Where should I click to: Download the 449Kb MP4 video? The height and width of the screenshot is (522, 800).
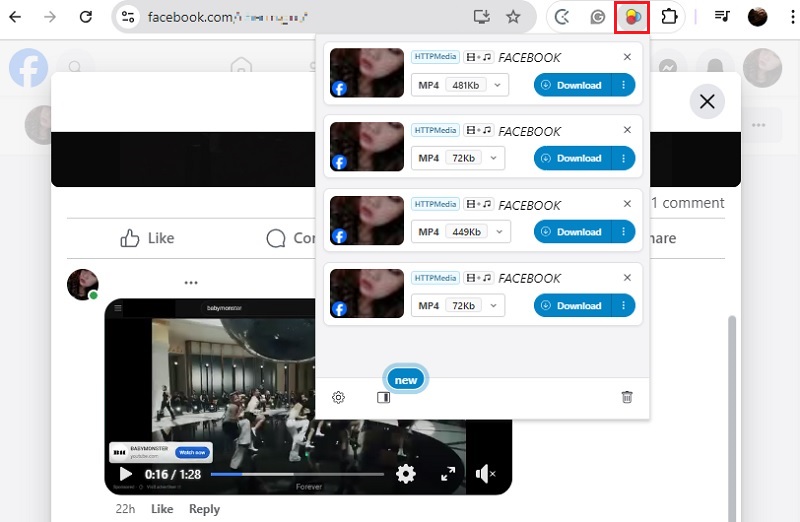[573, 232]
